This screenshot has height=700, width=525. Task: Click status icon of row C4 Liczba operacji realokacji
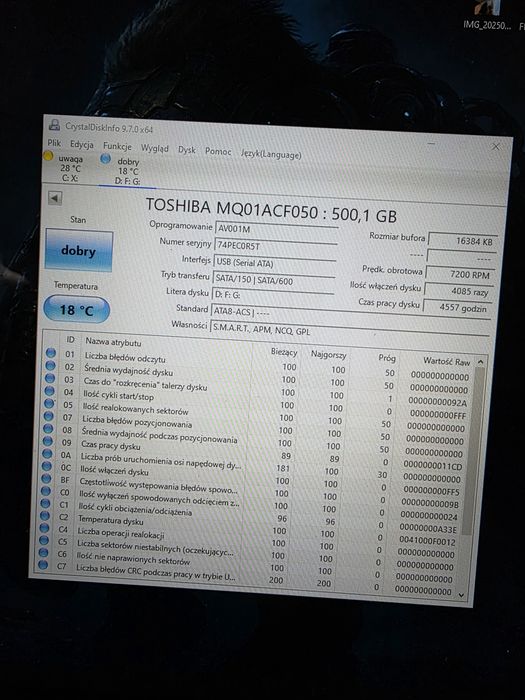click(44, 528)
